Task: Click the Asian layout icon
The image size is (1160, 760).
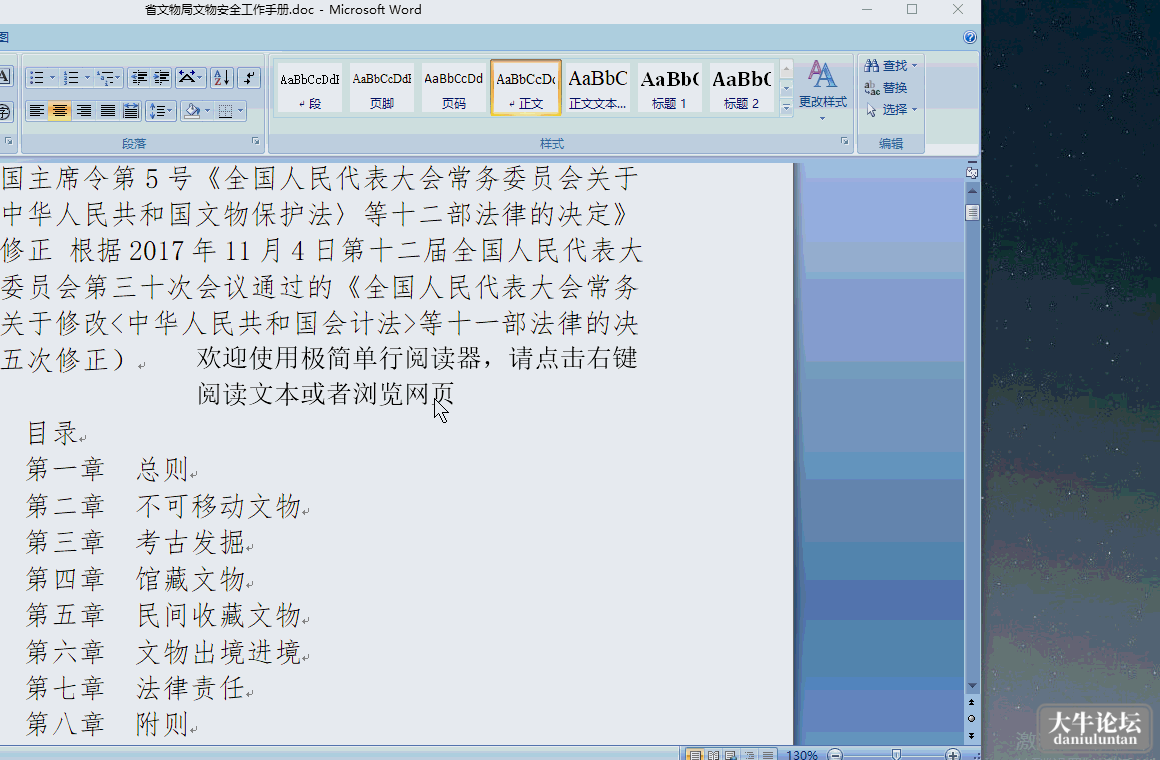Action: point(189,78)
